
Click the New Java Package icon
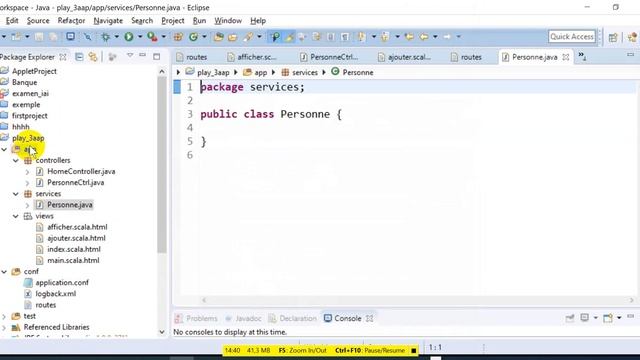[178, 37]
